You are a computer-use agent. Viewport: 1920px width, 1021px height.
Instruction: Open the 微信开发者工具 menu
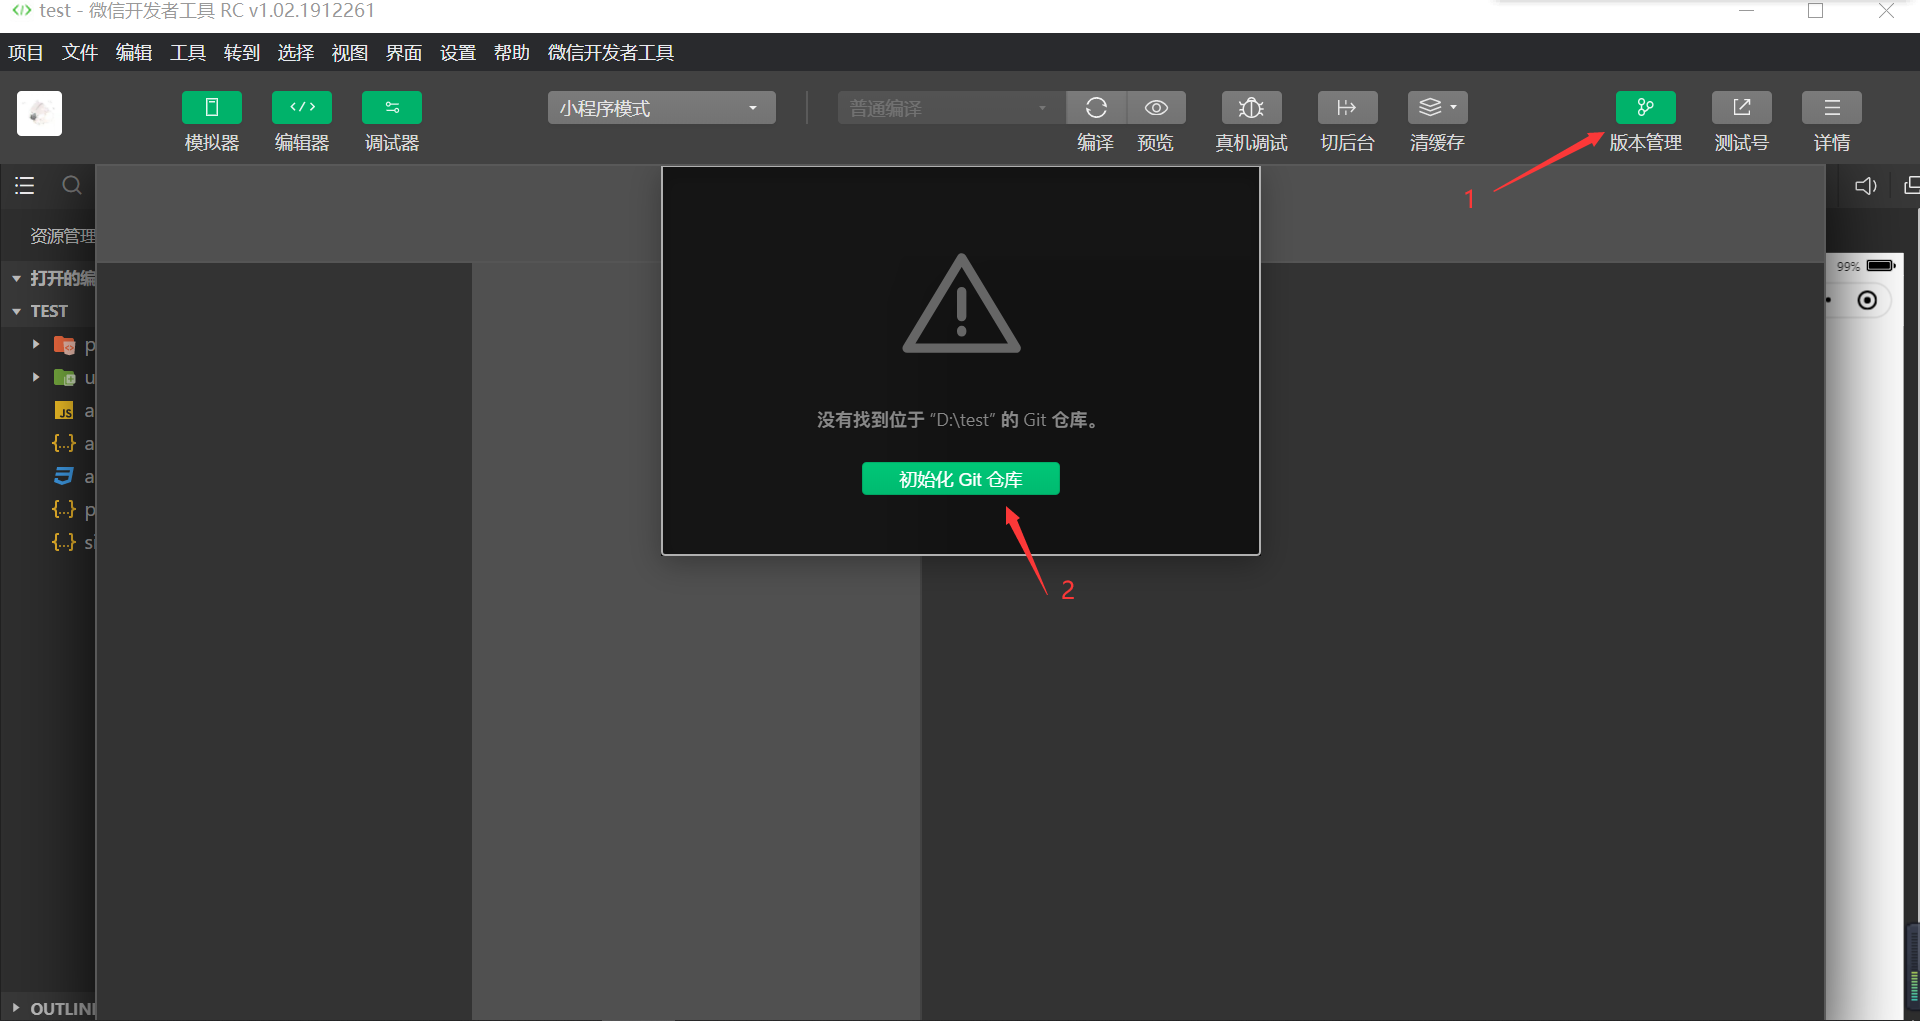(611, 53)
